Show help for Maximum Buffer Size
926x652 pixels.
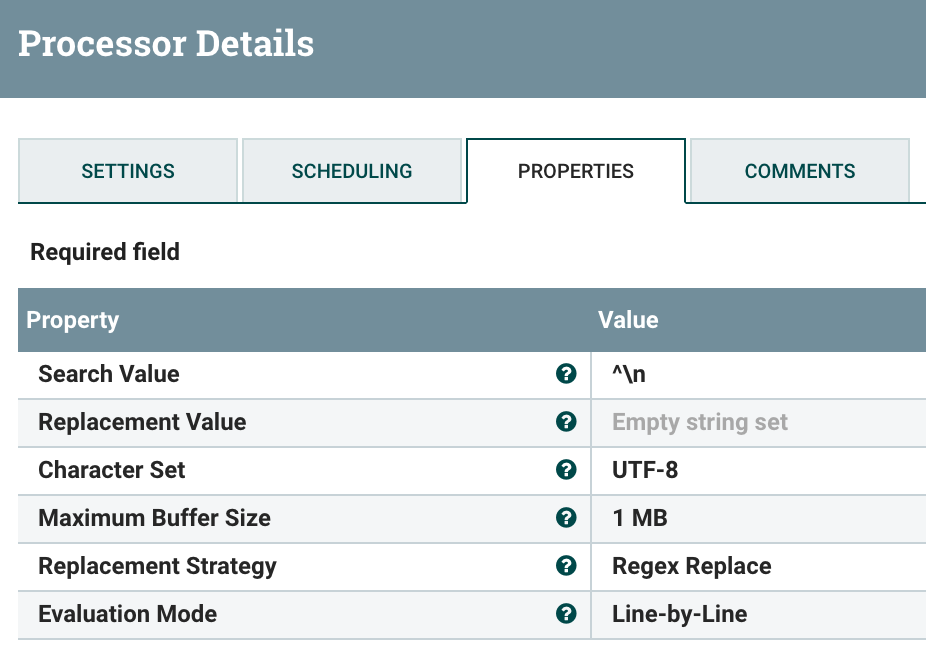(x=567, y=518)
